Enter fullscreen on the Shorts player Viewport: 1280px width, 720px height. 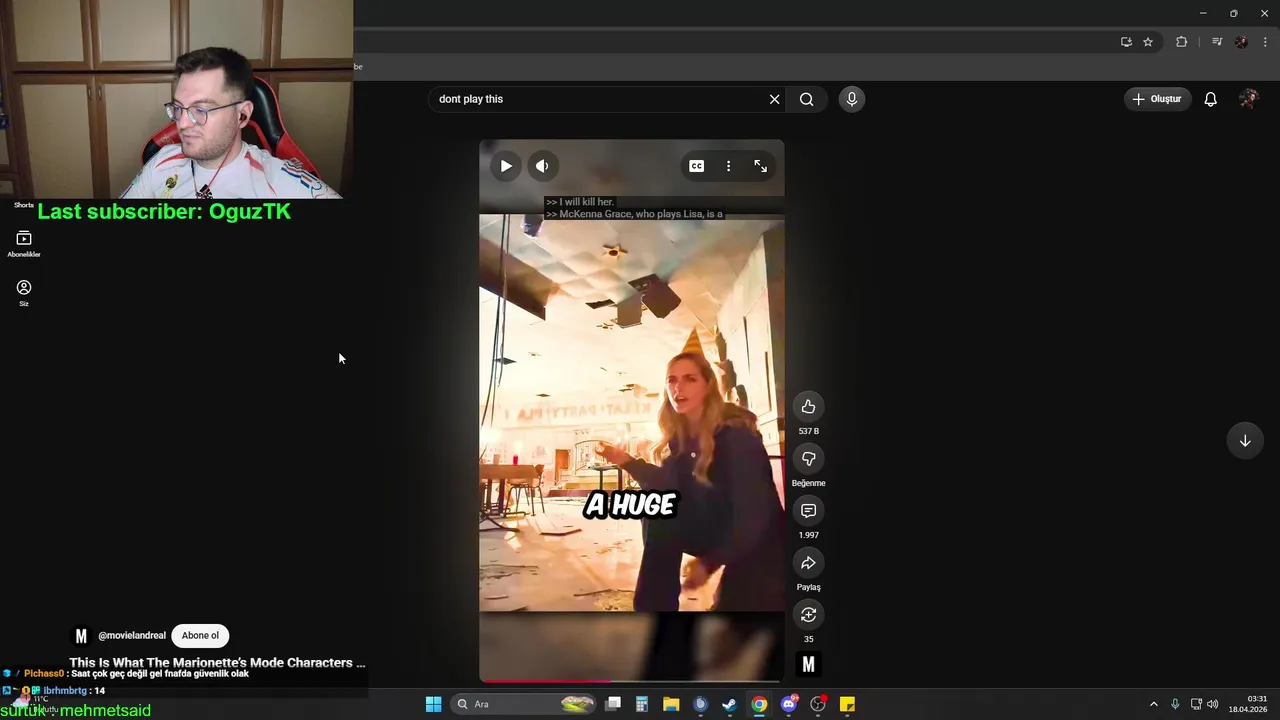point(760,166)
